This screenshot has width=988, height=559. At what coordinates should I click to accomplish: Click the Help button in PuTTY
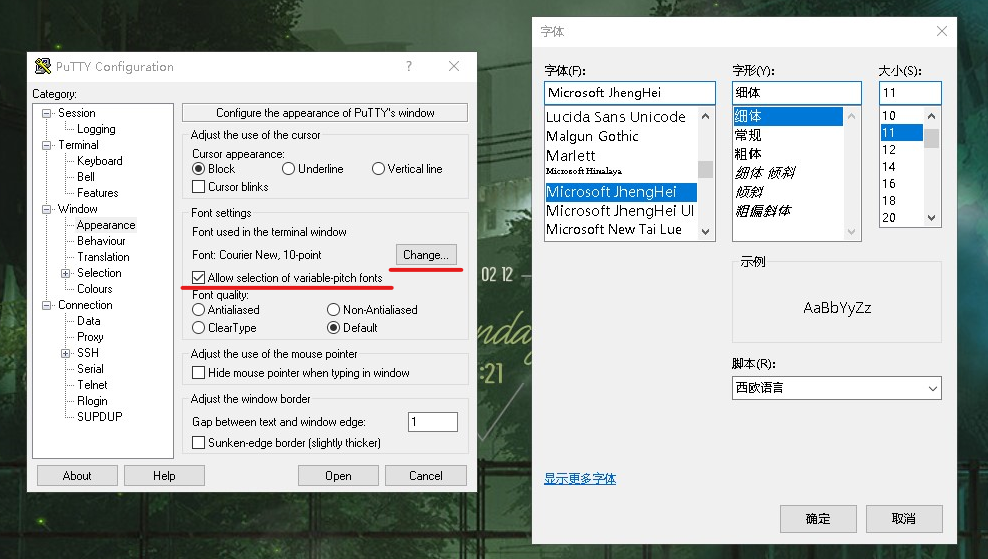pyautogui.click(x=164, y=476)
